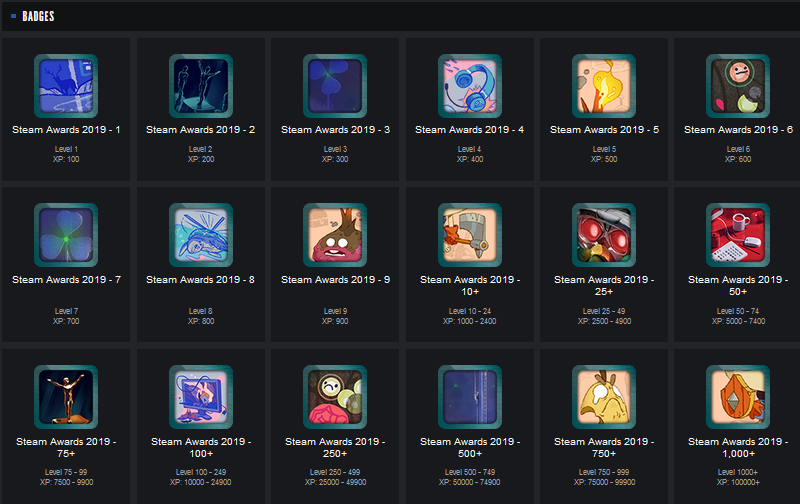Open the Steam Awards 2019 - 4 headphones badge

469,86
